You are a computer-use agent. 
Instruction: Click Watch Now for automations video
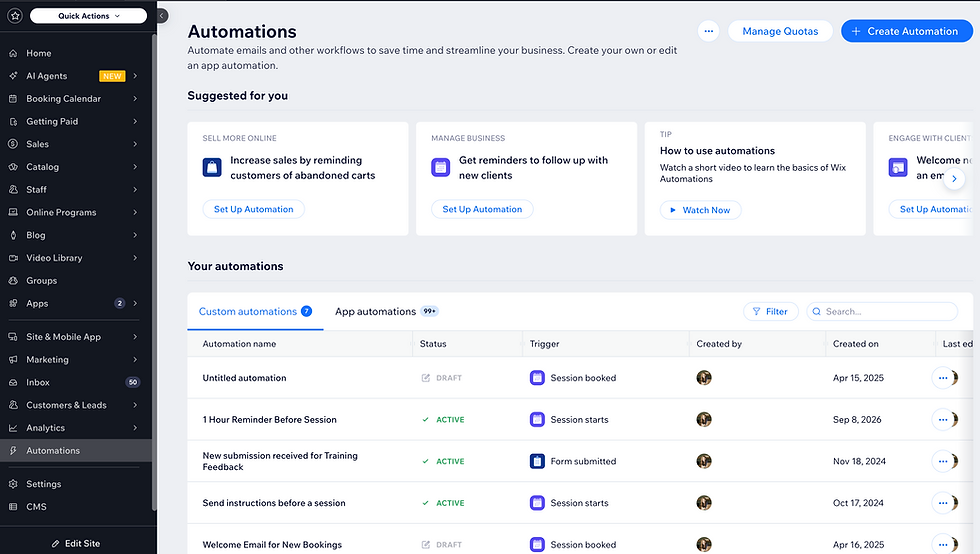point(700,210)
